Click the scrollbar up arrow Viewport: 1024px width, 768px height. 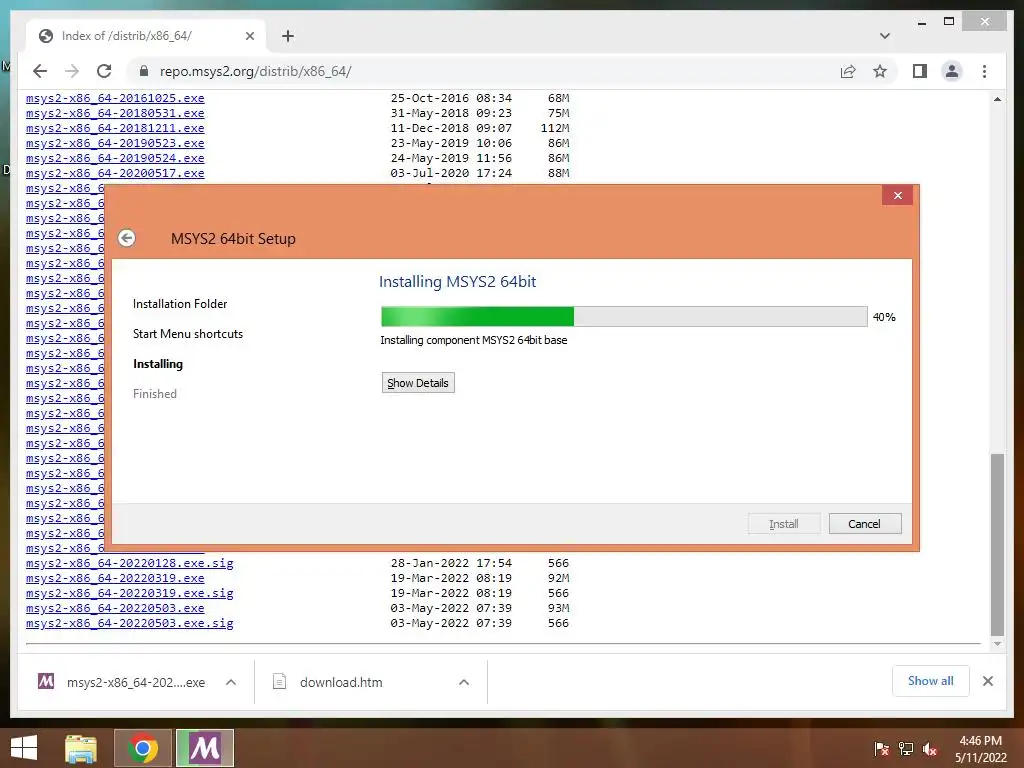click(997, 99)
